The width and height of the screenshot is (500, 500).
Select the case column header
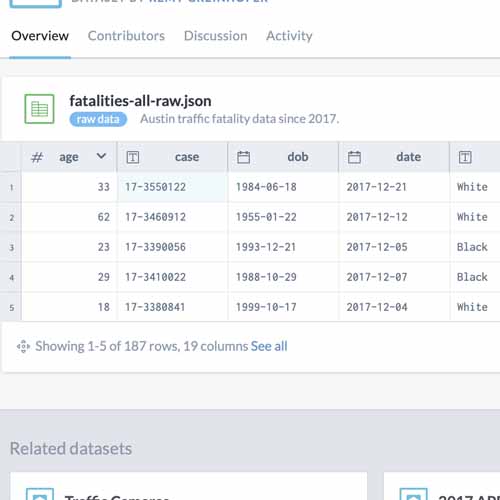pos(173,157)
